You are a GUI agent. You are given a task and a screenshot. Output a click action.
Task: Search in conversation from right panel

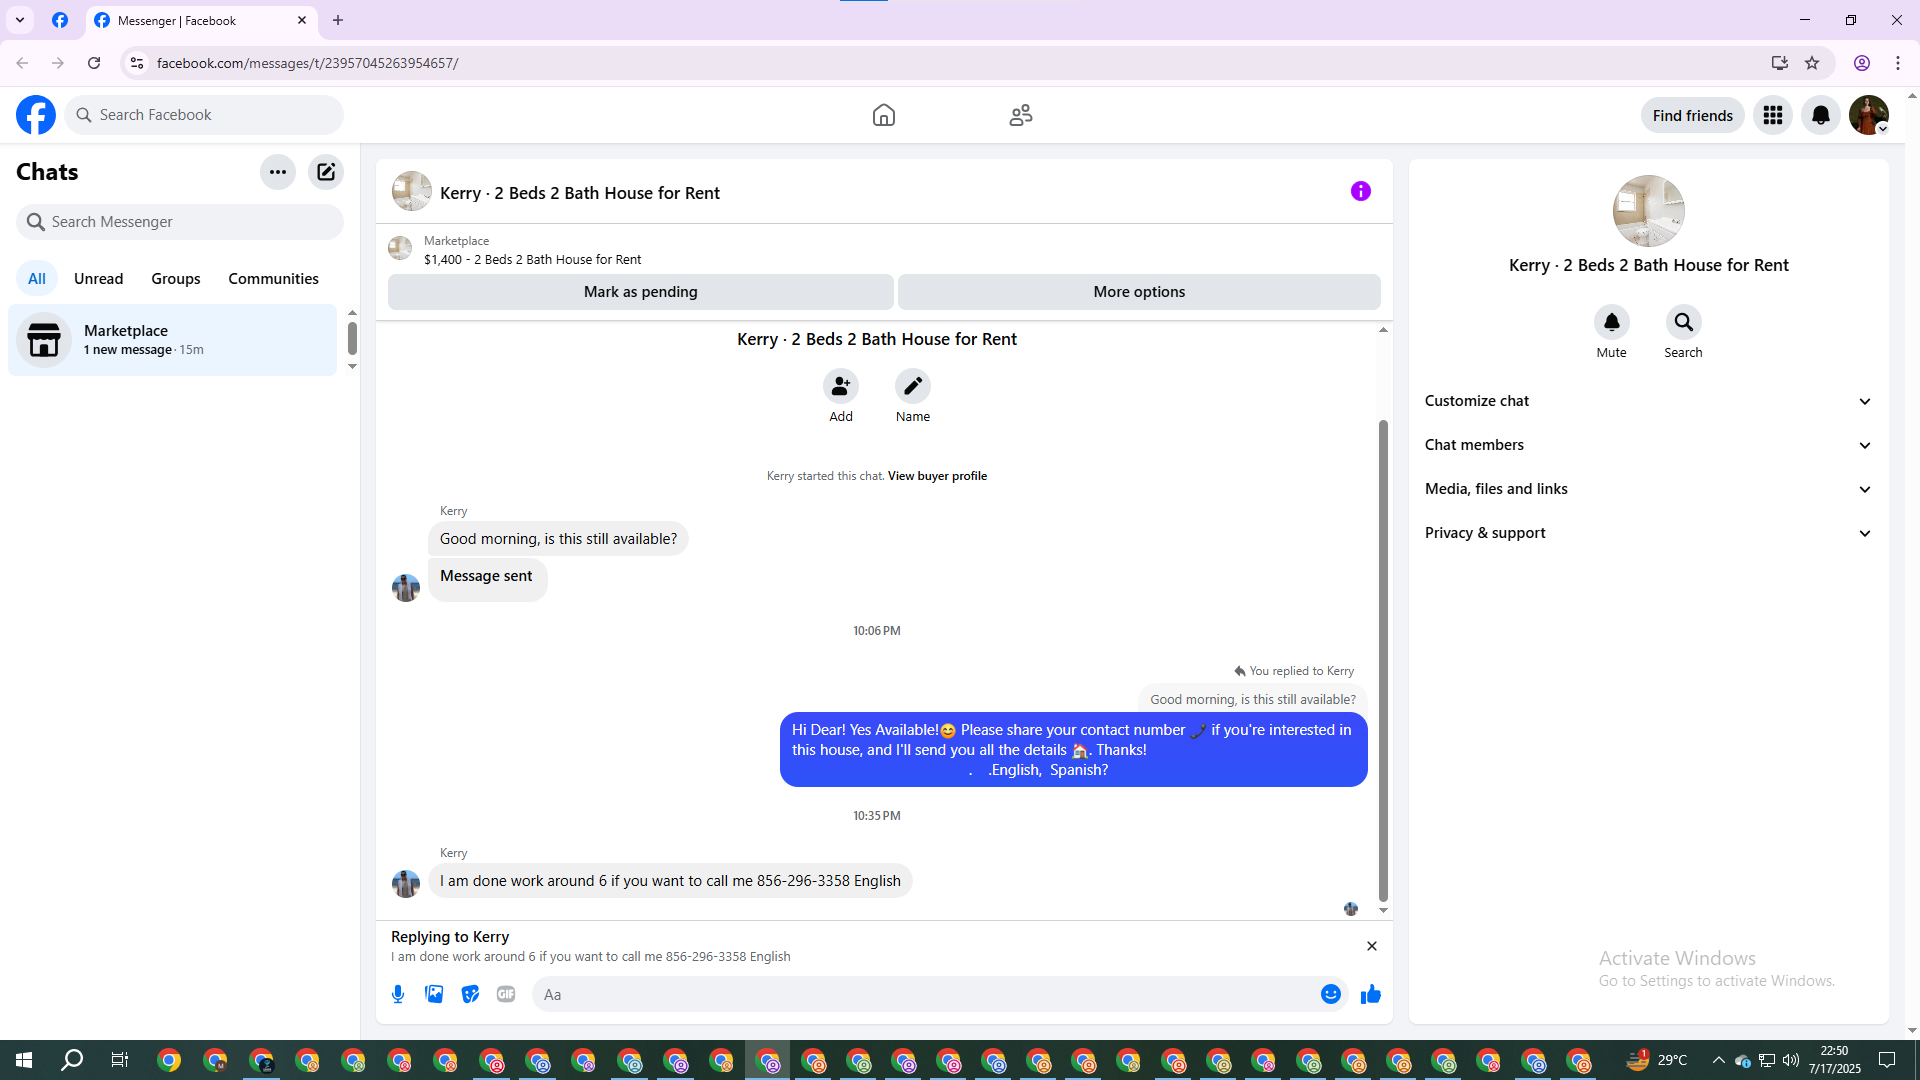point(1684,322)
